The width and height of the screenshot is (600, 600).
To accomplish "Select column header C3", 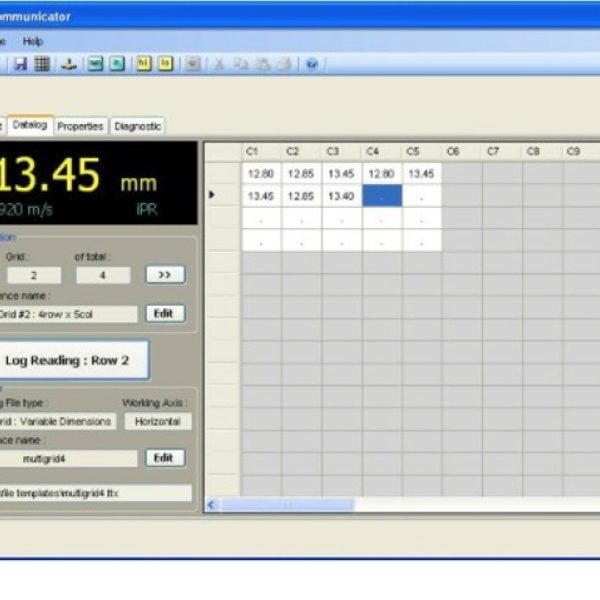I will tap(341, 152).
